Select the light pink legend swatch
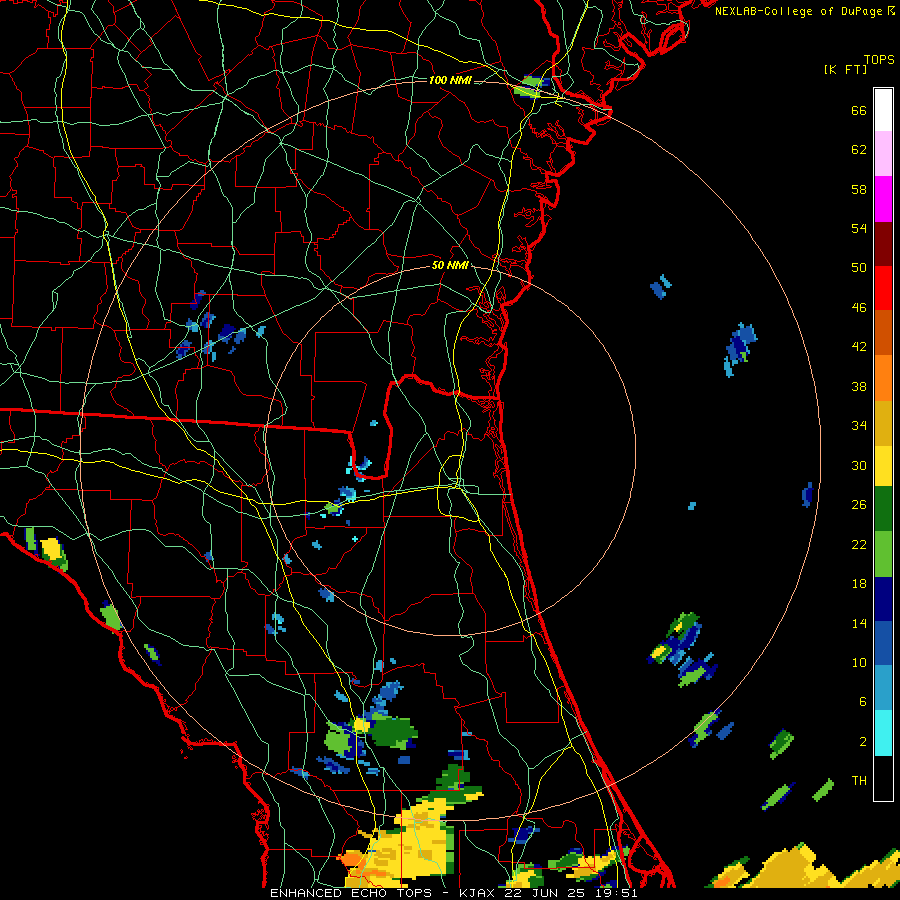Image resolution: width=900 pixels, height=900 pixels. 883,154
